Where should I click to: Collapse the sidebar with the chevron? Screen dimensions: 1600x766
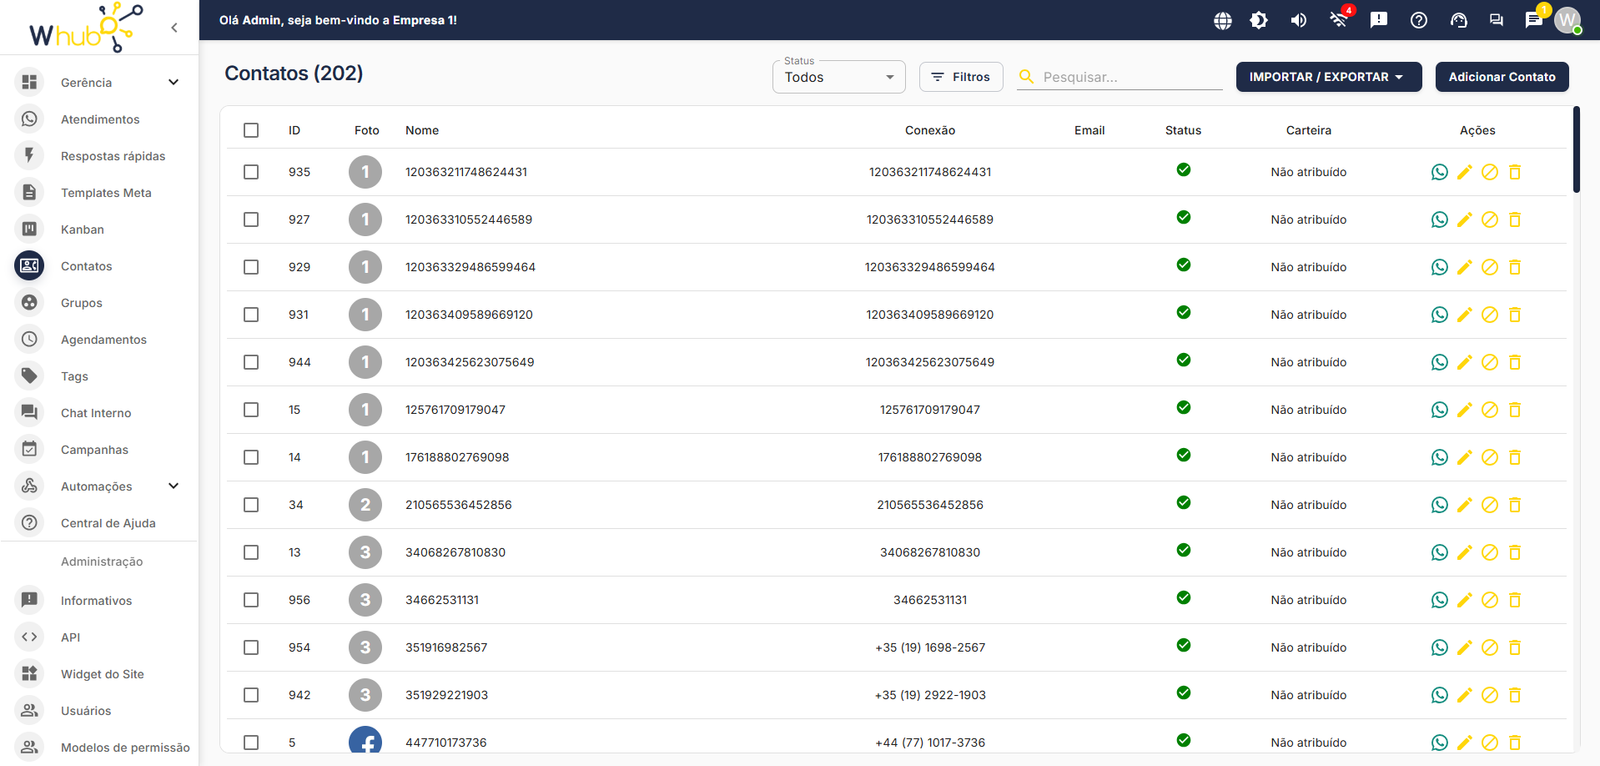(x=174, y=28)
